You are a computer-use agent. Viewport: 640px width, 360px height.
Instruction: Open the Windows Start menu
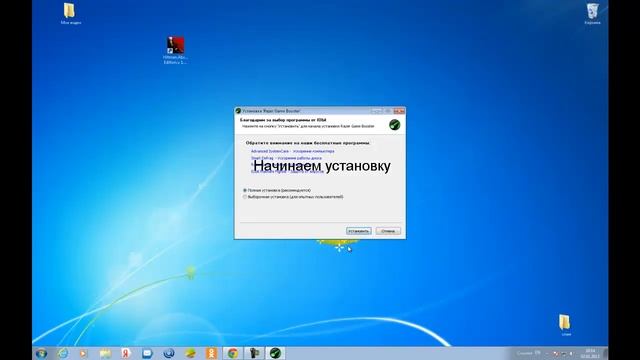tap(41, 353)
